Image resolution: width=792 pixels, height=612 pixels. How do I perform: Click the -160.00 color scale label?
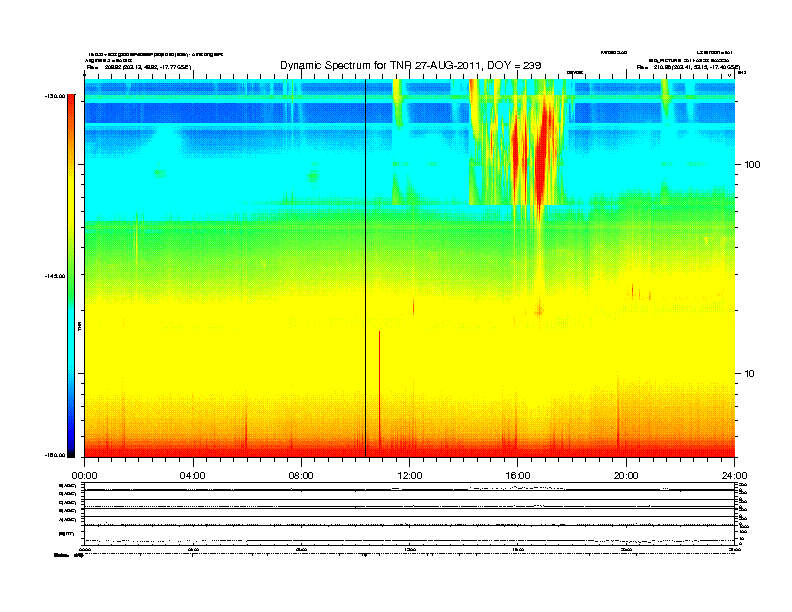(55, 455)
